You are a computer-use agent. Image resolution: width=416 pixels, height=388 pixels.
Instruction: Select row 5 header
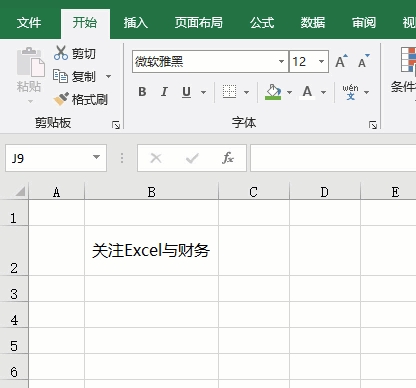(x=14, y=341)
